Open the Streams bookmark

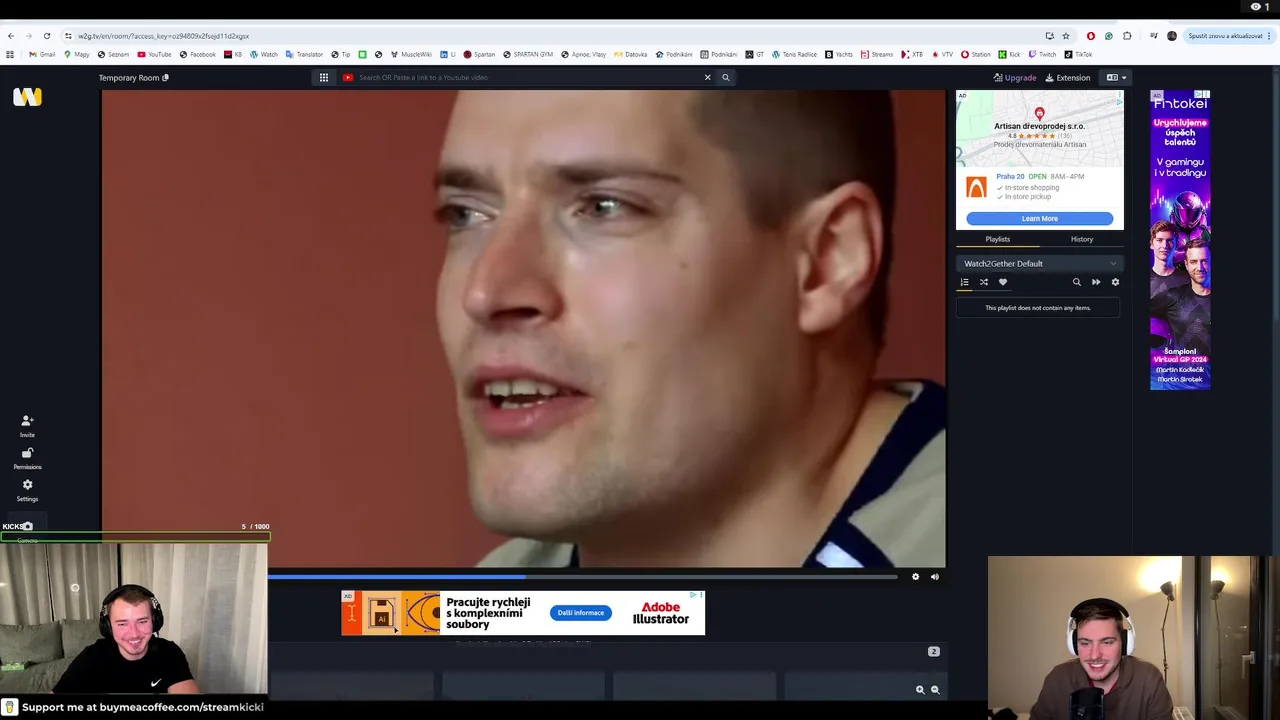[877, 54]
